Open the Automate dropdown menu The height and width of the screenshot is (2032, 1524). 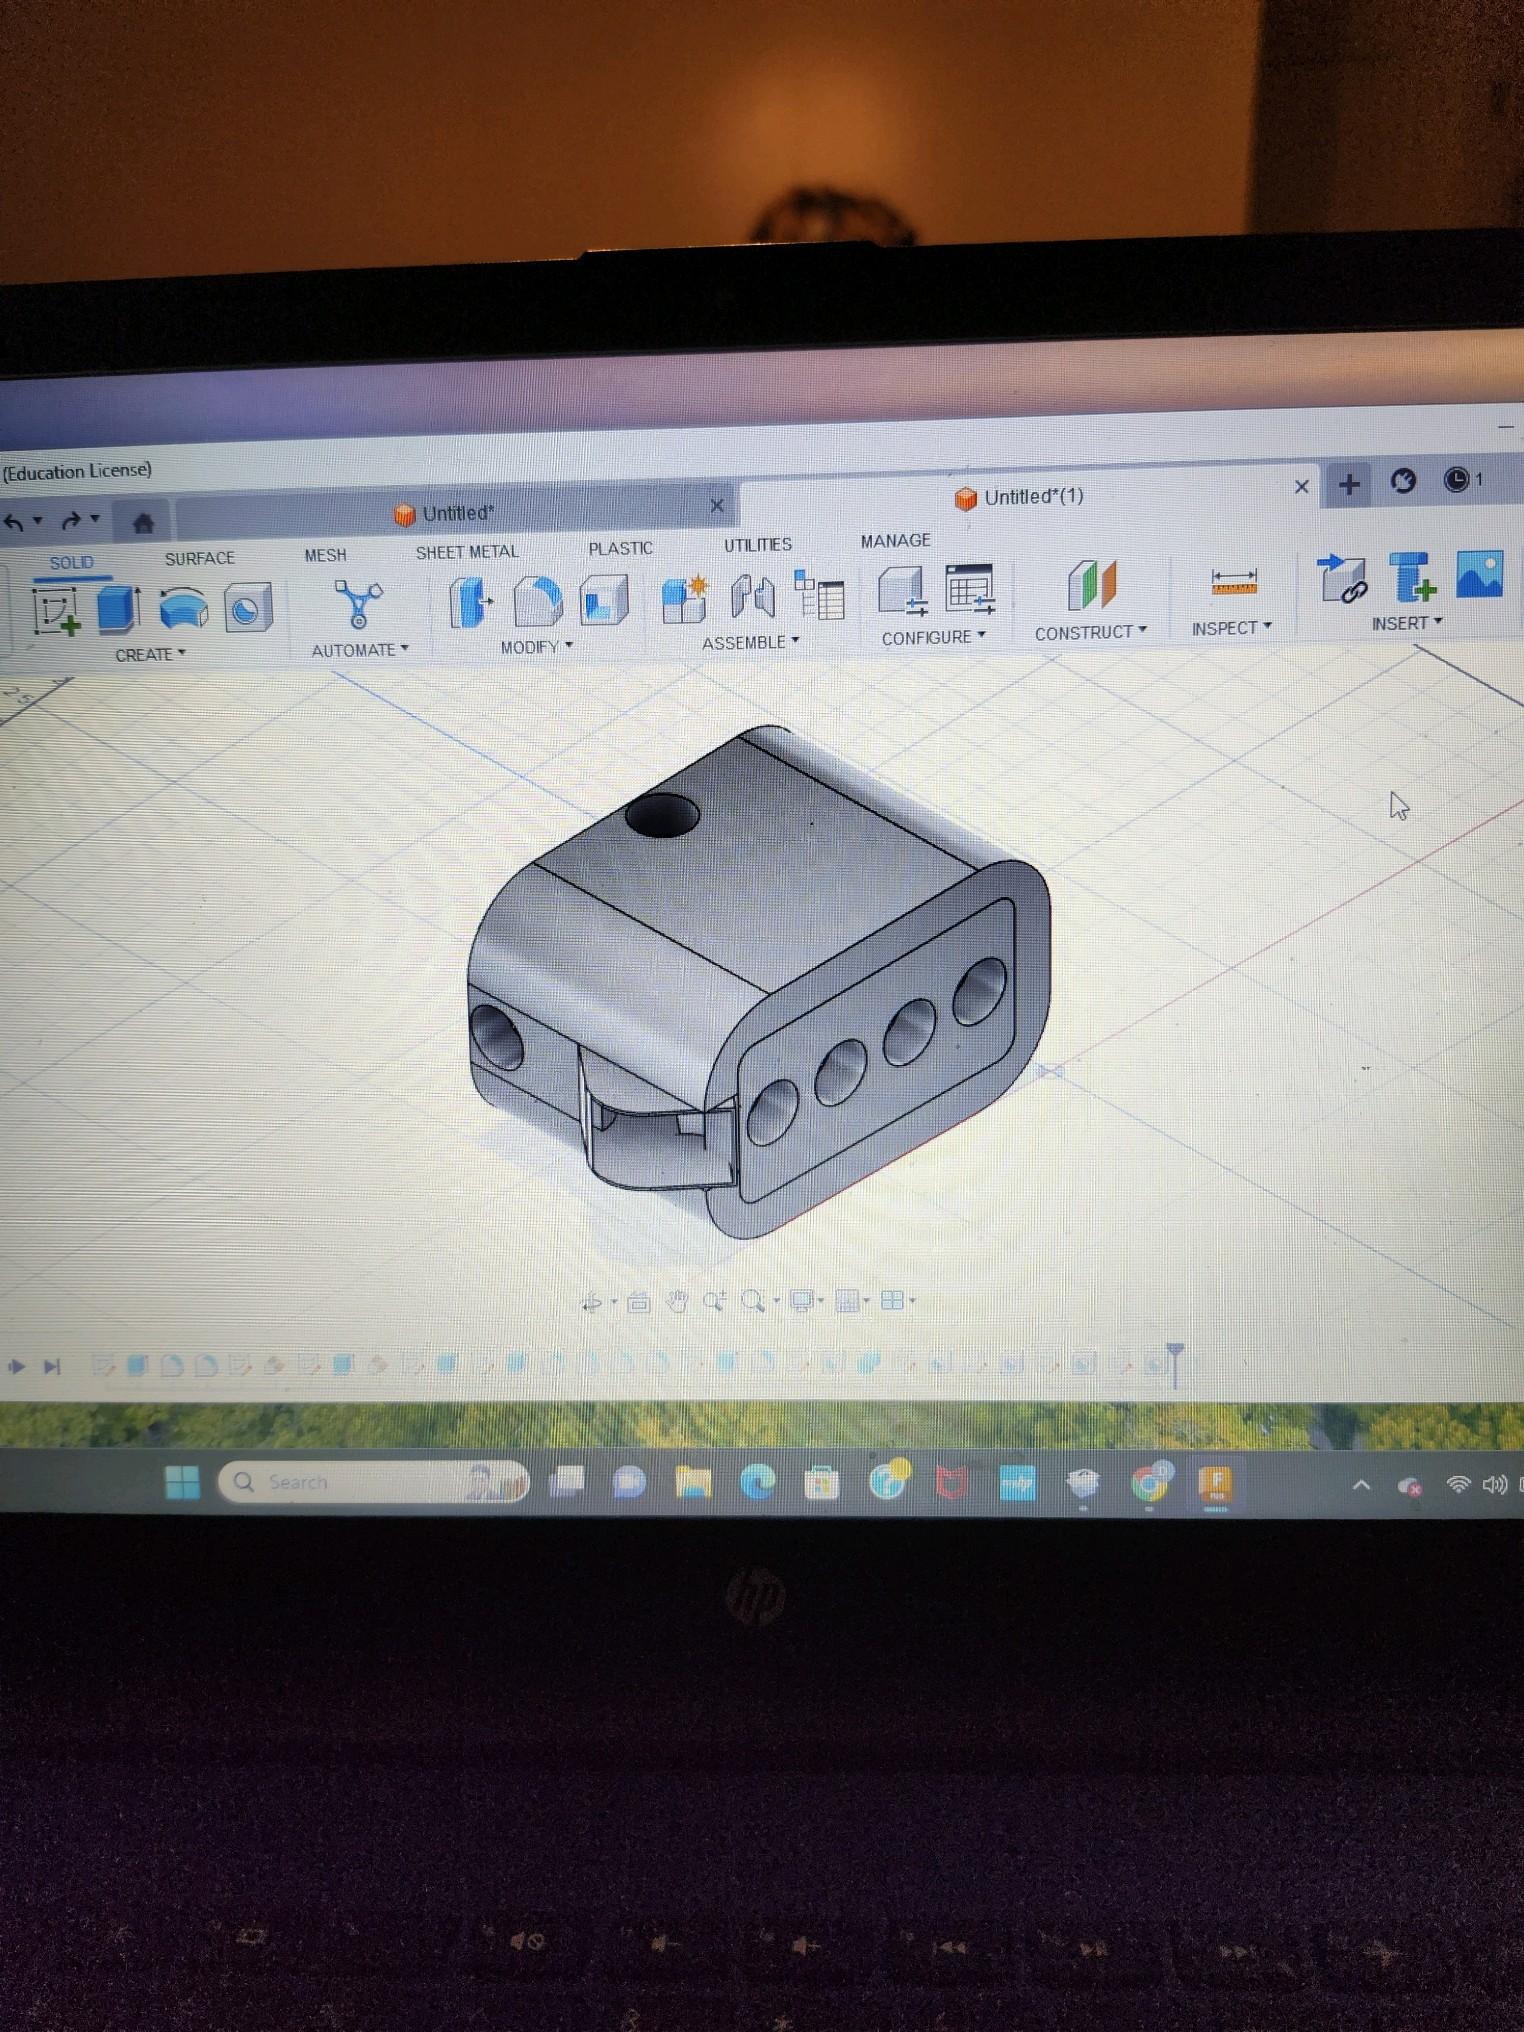[x=360, y=650]
